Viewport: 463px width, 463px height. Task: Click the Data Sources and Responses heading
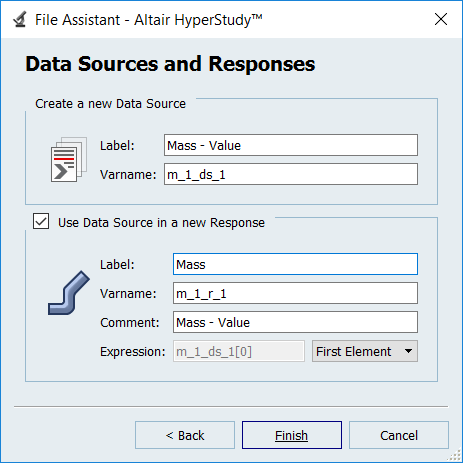(170, 64)
